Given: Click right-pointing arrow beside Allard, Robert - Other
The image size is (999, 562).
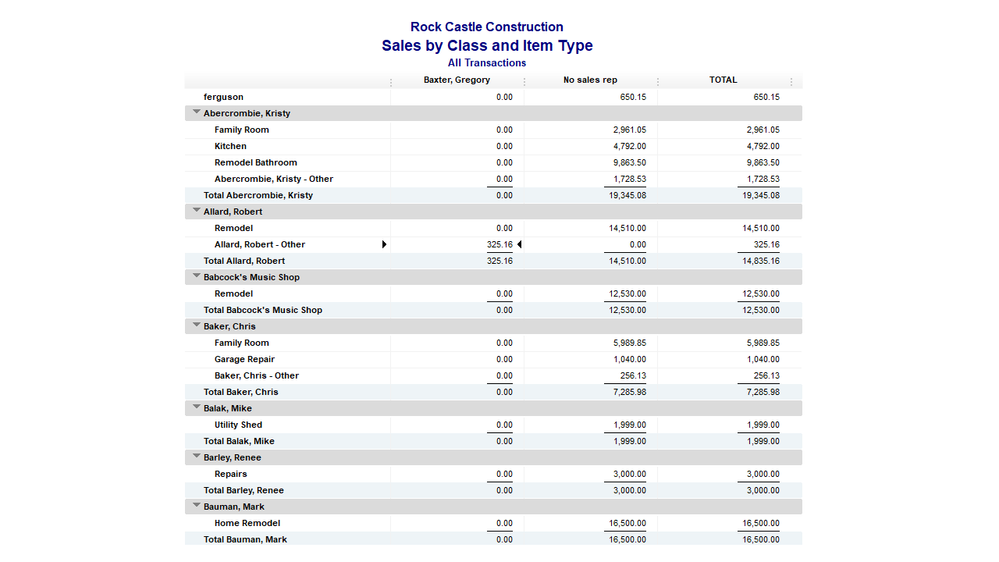Looking at the screenshot, I should point(384,244).
